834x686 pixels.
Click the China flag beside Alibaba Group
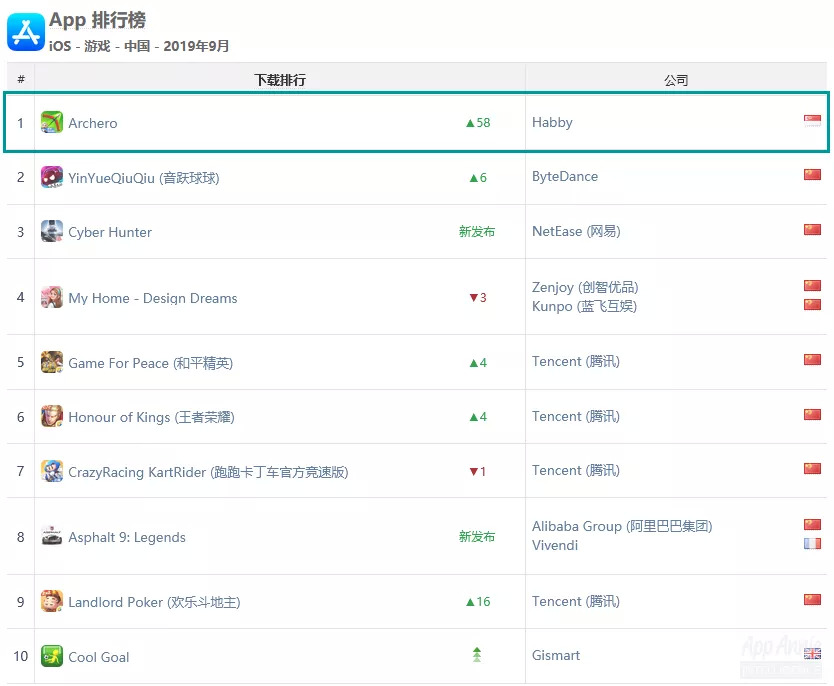(812, 524)
